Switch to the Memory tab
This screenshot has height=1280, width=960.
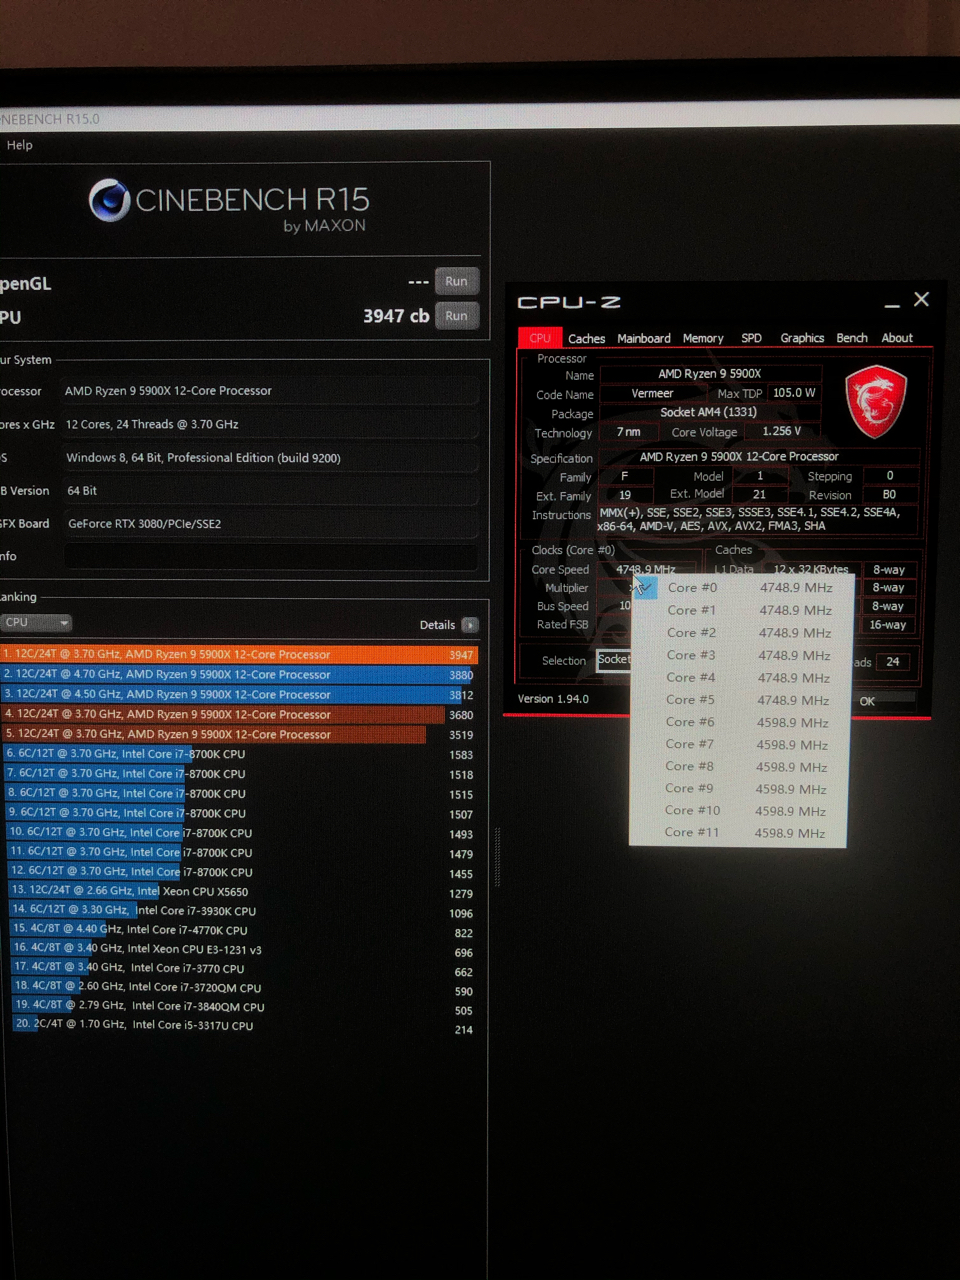coord(703,338)
